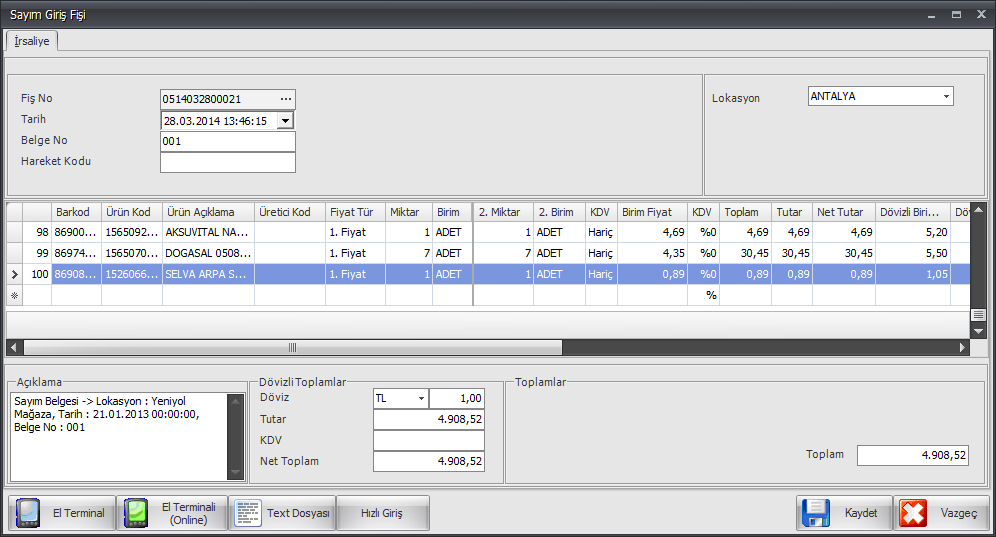Viewport: 996px width, 537px height.
Task: Open the Fiş No ellipsis lookup button
Action: 286,99
